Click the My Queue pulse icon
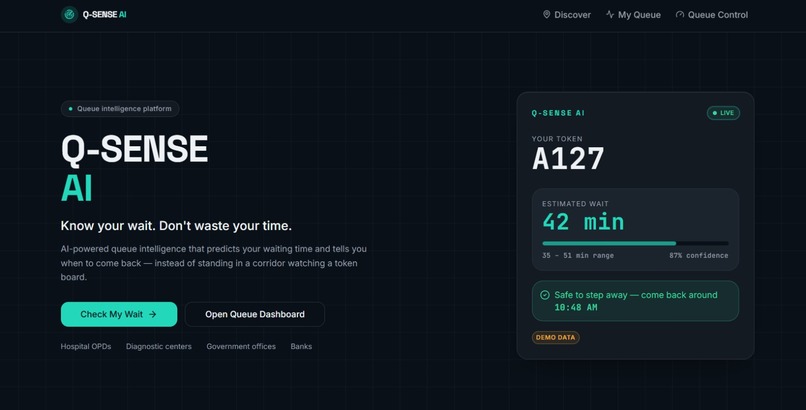The width and height of the screenshot is (806, 410). 610,14
